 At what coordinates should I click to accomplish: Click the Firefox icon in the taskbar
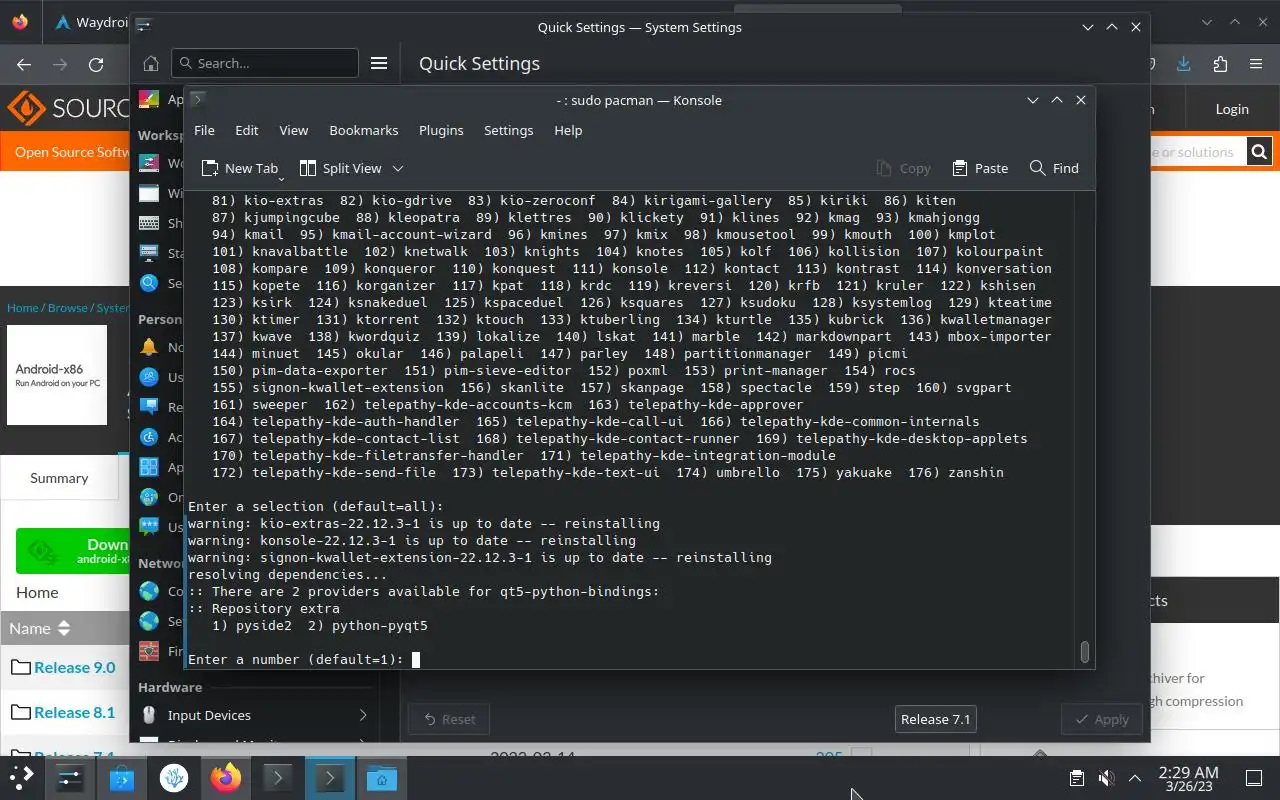pyautogui.click(x=226, y=777)
